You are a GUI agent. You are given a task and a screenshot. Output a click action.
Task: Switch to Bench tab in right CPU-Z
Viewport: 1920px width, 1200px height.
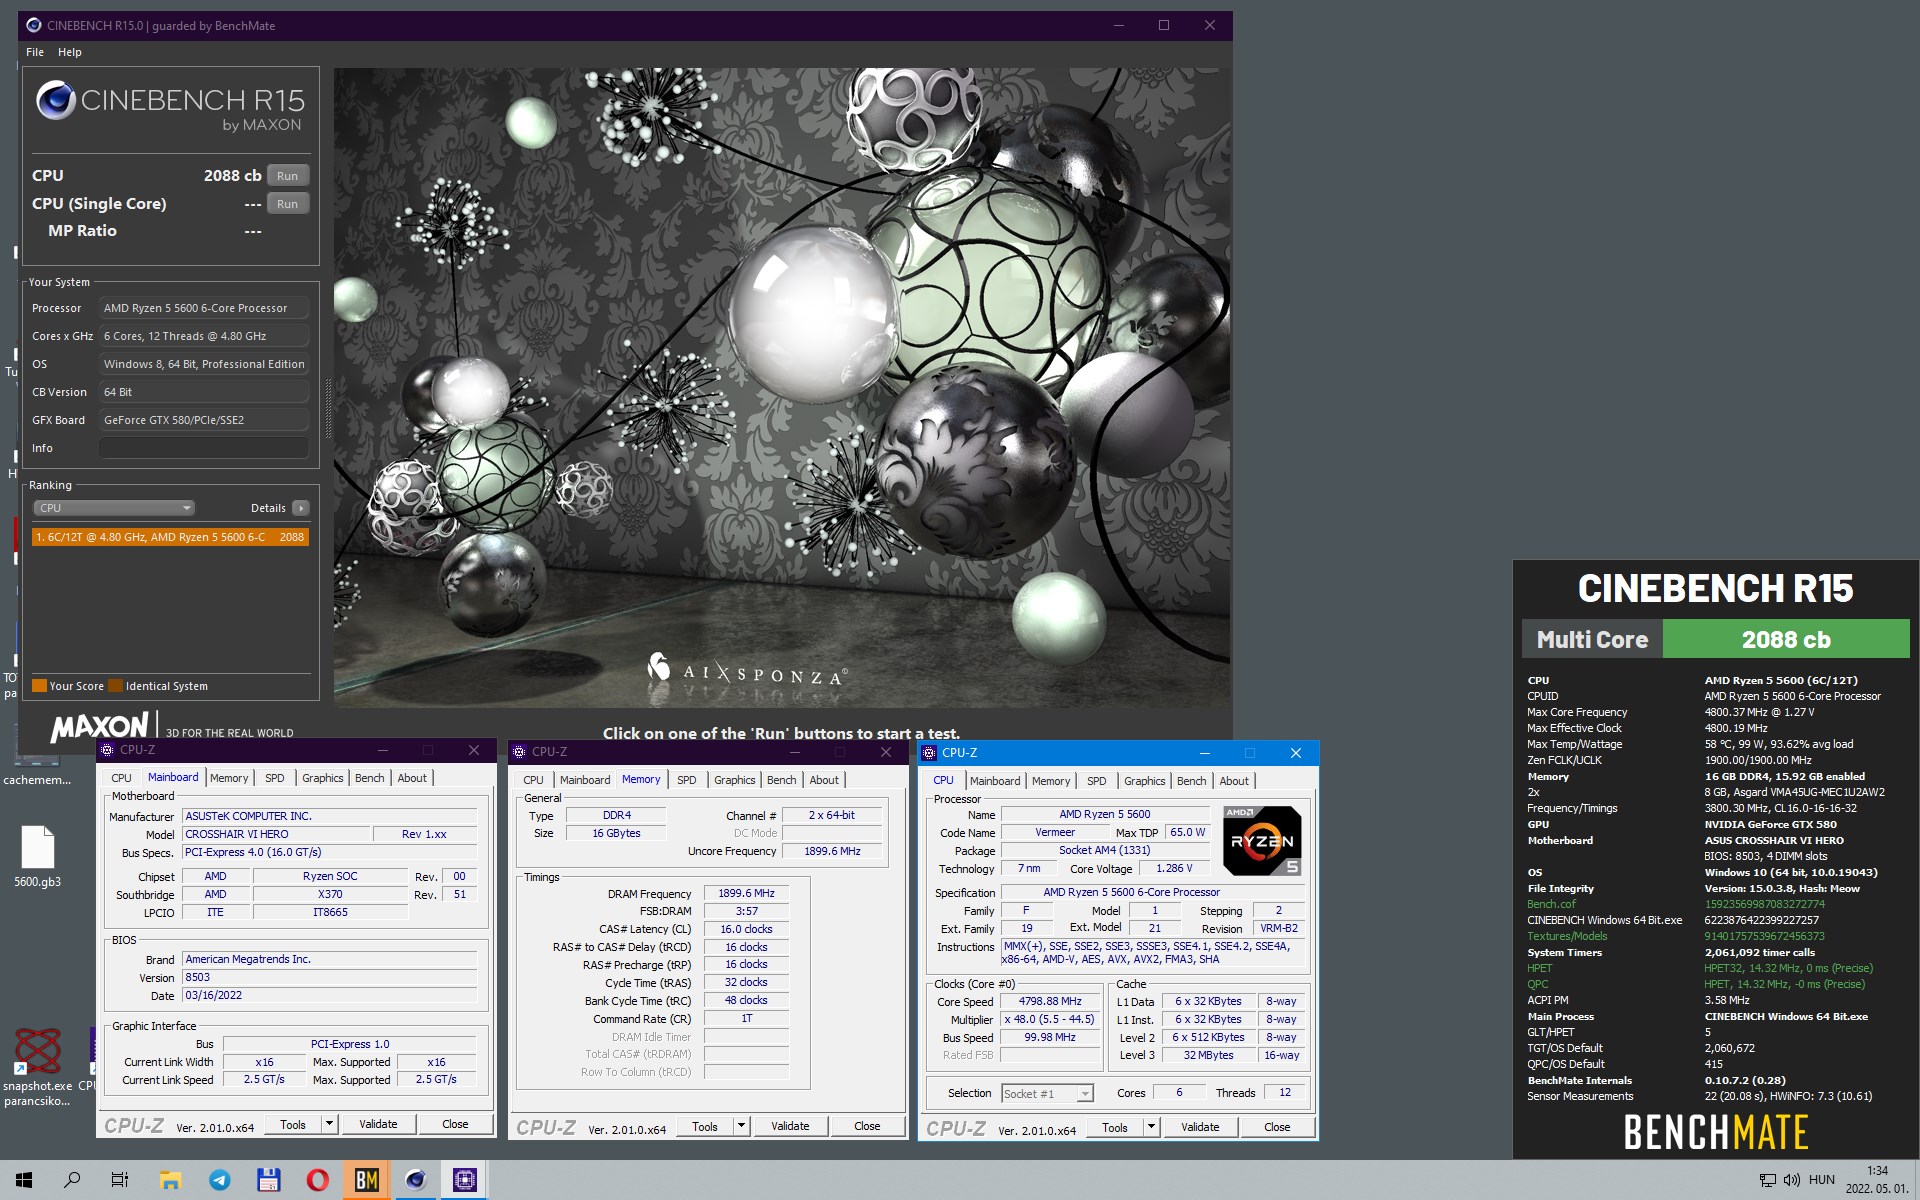click(x=1191, y=781)
